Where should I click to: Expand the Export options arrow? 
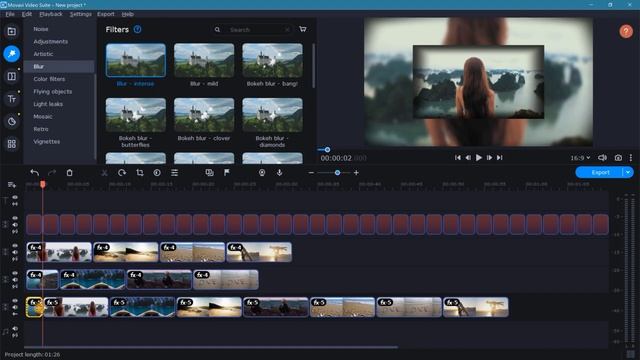coord(628,173)
